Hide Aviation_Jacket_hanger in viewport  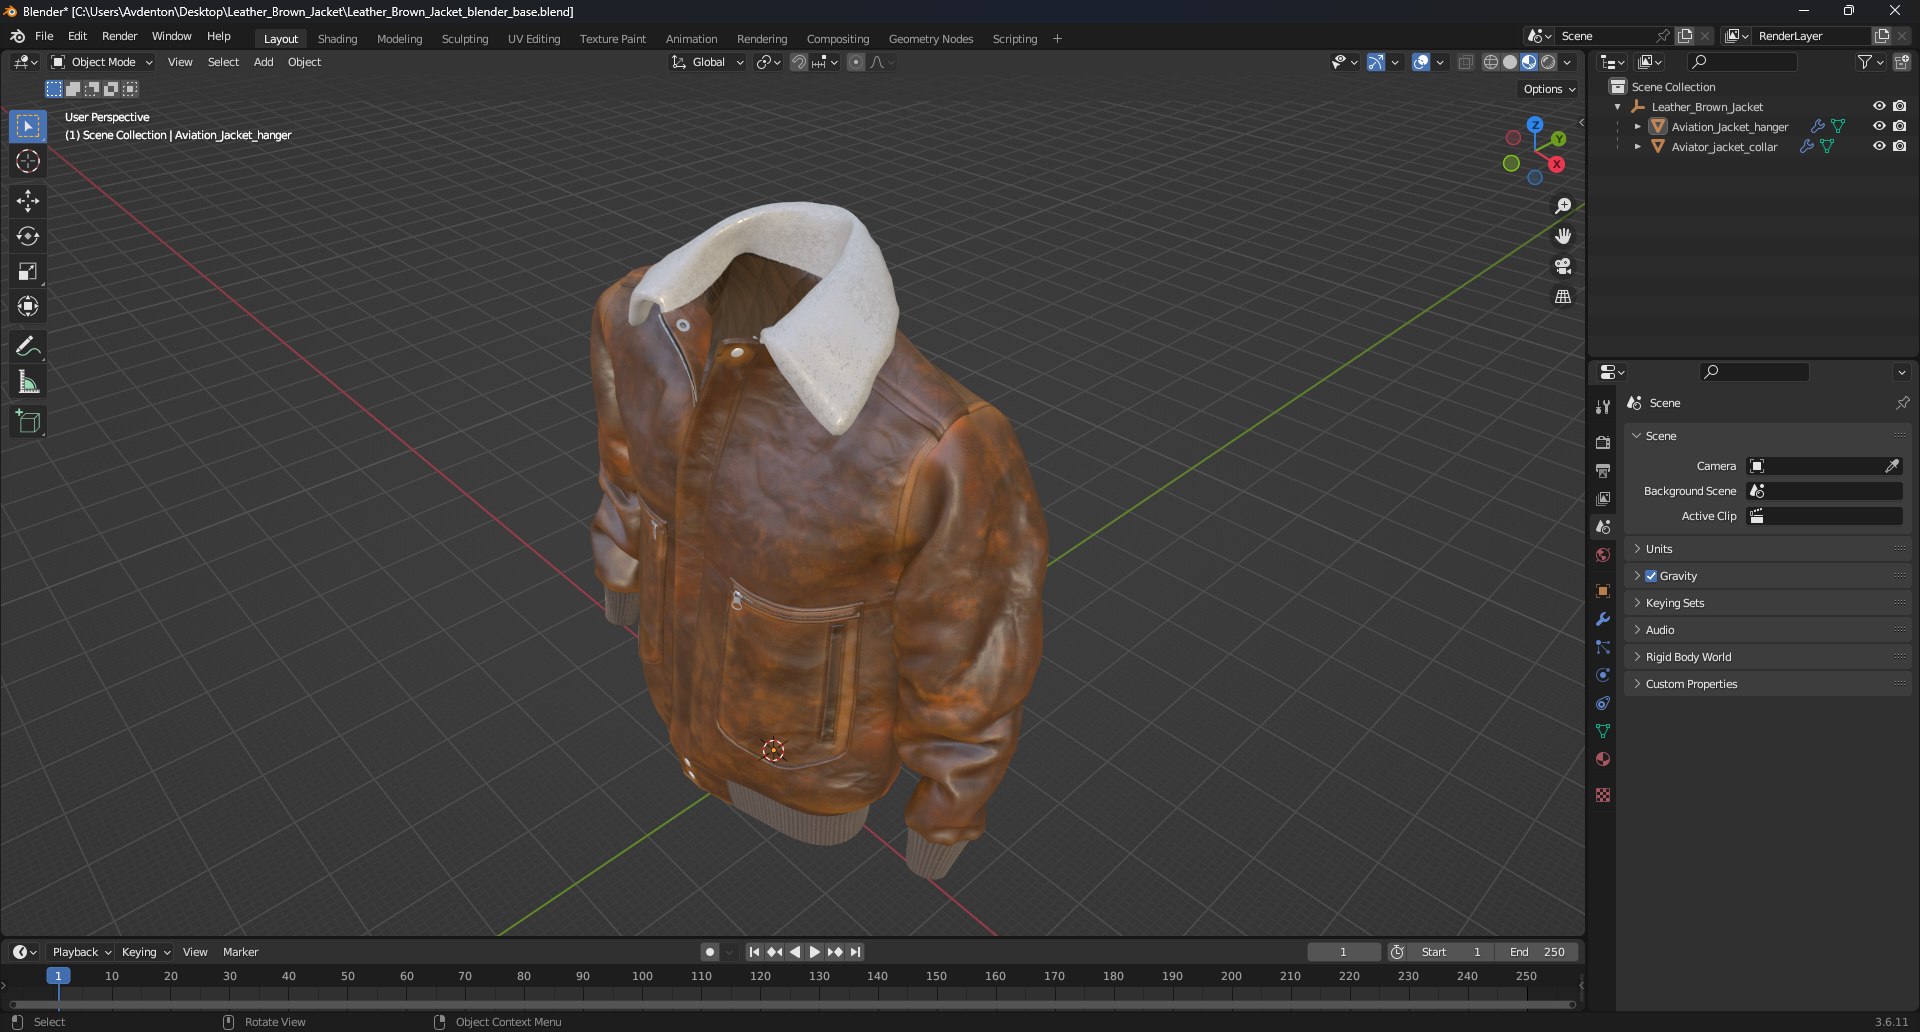(1879, 126)
